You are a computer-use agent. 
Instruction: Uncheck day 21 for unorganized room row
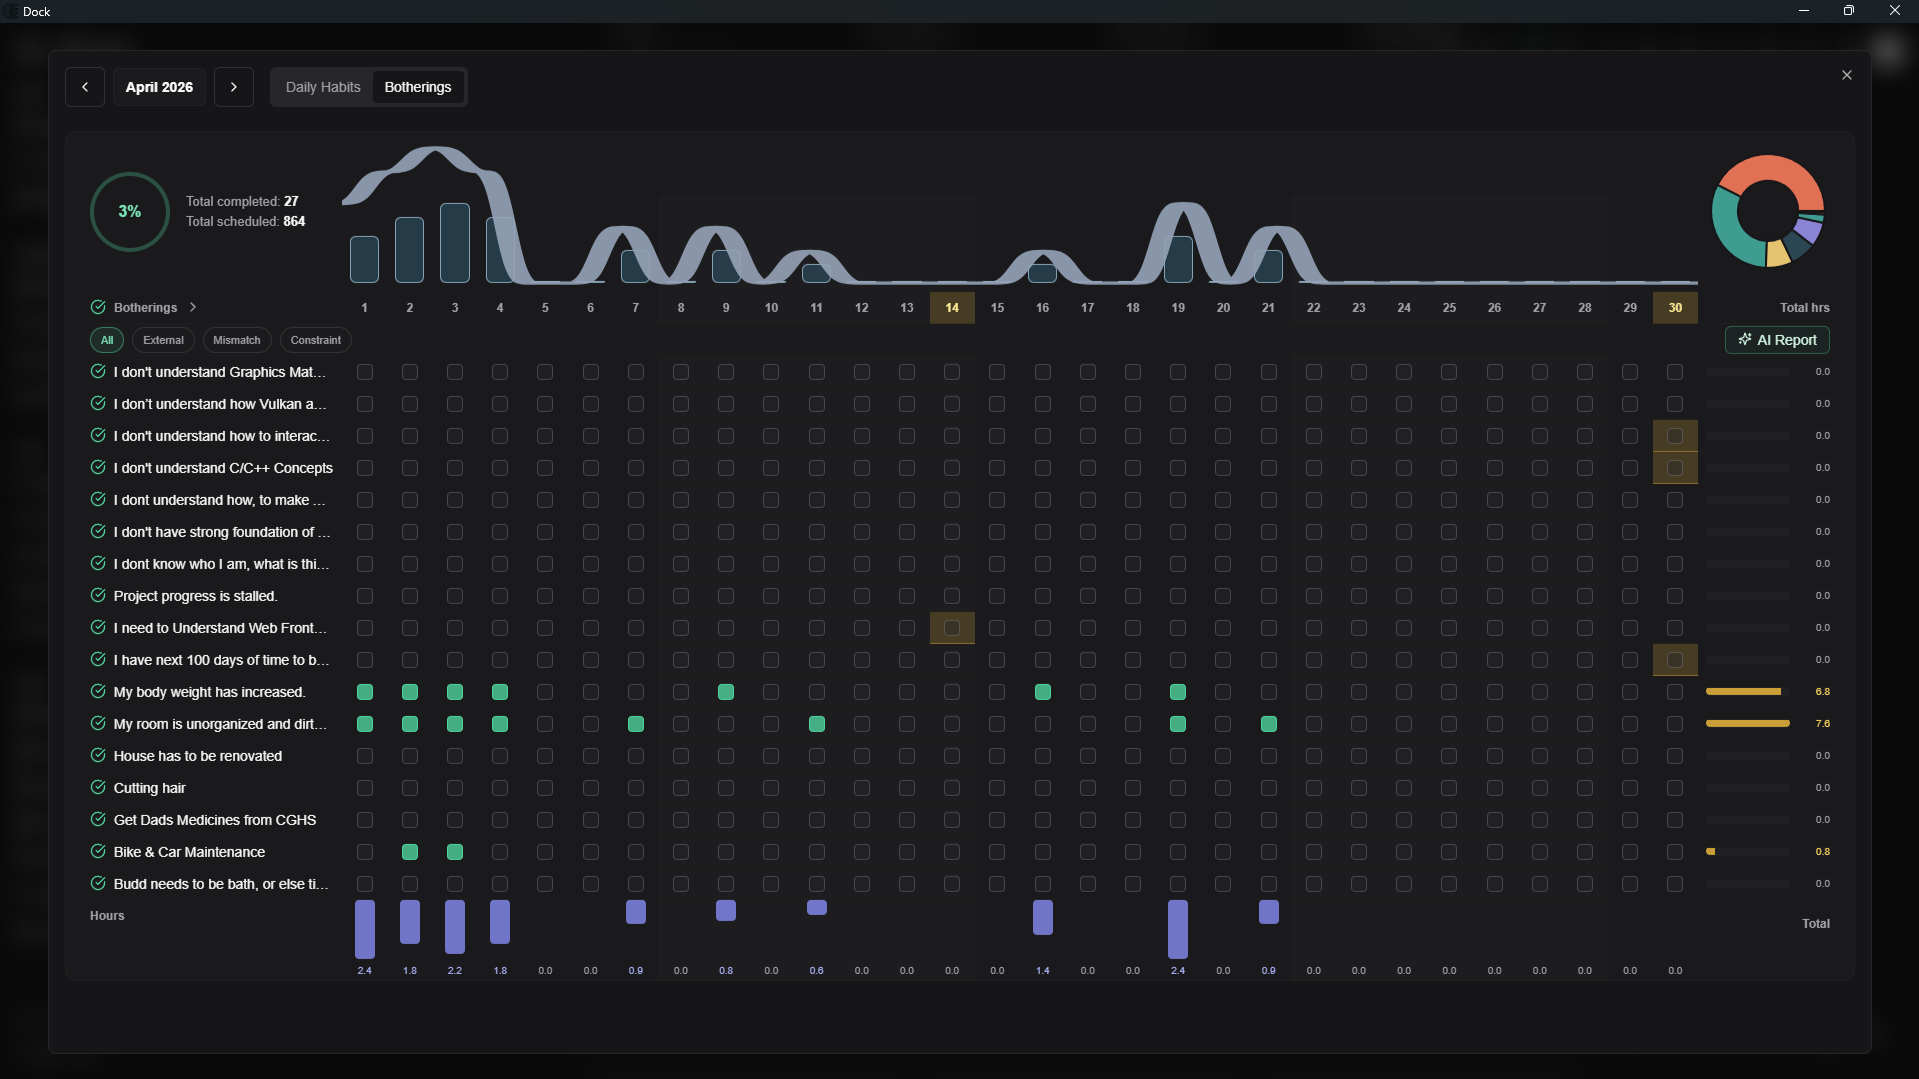tap(1269, 724)
